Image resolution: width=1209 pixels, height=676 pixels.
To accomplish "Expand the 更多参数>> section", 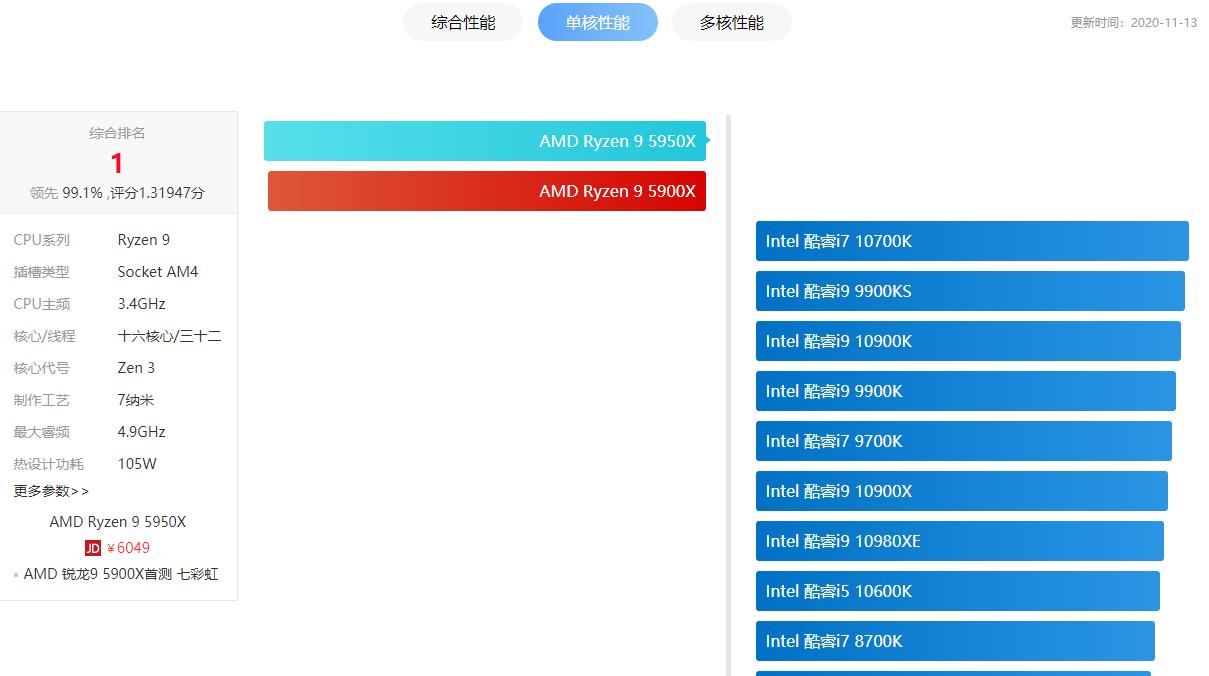I will click(51, 491).
